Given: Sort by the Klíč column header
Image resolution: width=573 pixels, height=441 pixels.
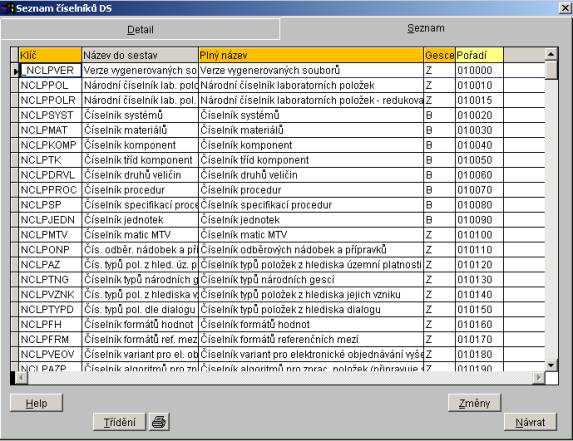Looking at the screenshot, I should pyautogui.click(x=50, y=55).
